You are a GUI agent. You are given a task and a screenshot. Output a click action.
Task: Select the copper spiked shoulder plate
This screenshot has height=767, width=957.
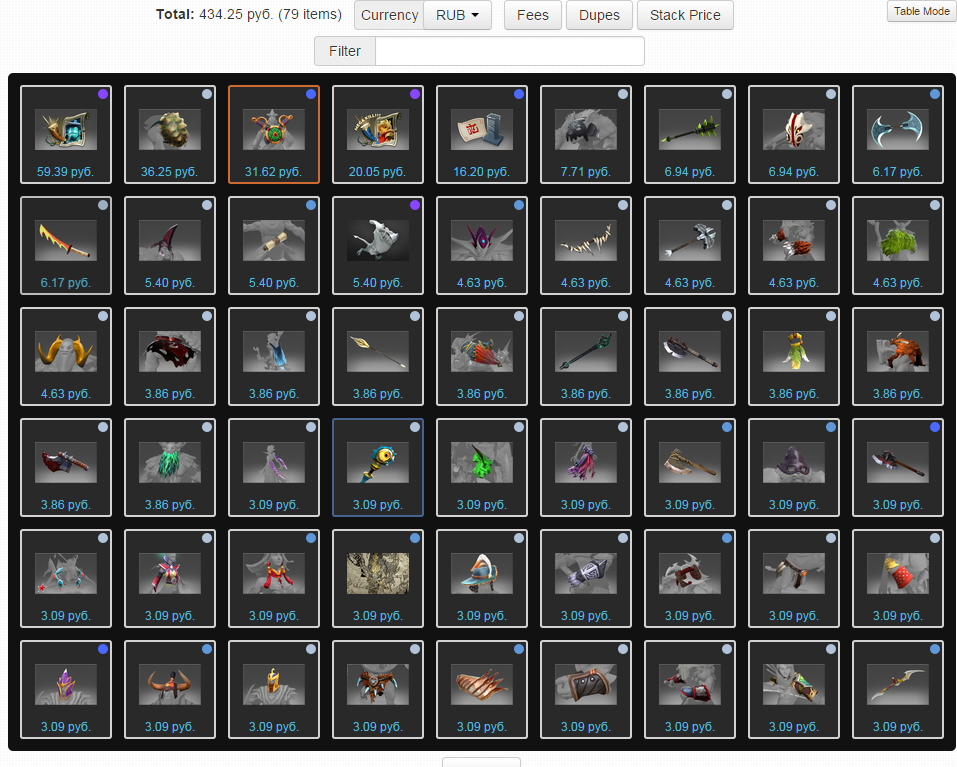[x=482, y=690]
